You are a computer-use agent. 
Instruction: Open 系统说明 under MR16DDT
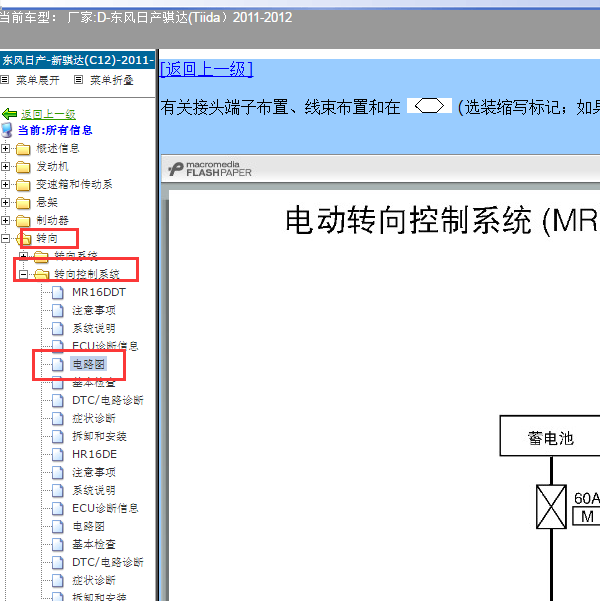94,328
